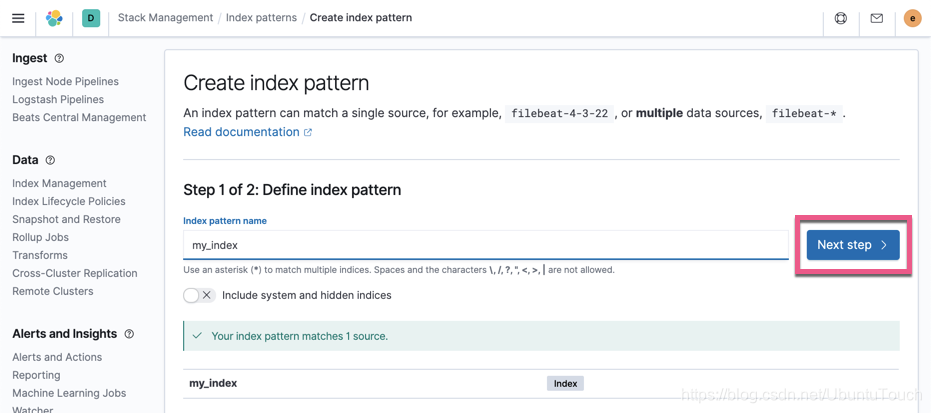
Task: Click the Data section help icon
Action: [x=50, y=160]
